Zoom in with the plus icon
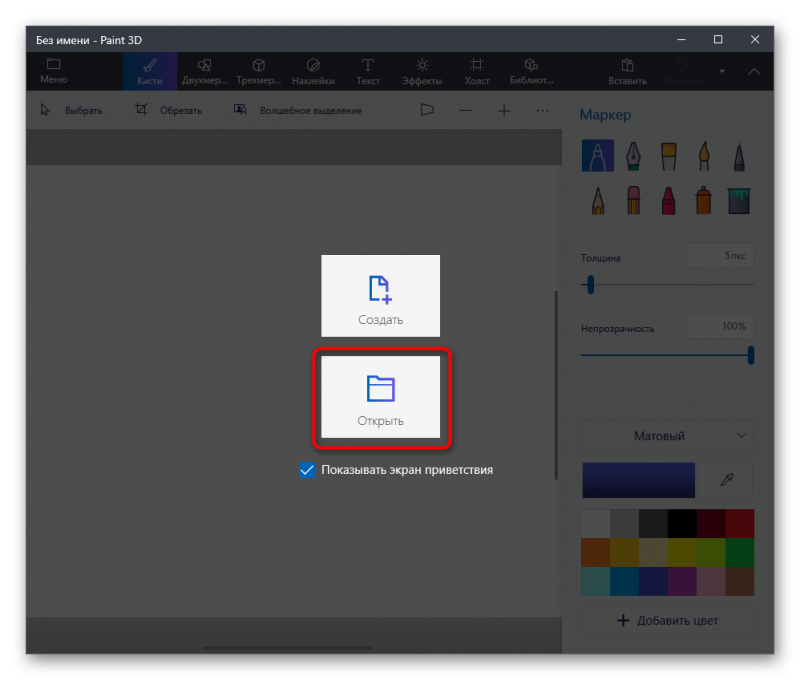Screen dimensions: 800x680 (x=504, y=110)
